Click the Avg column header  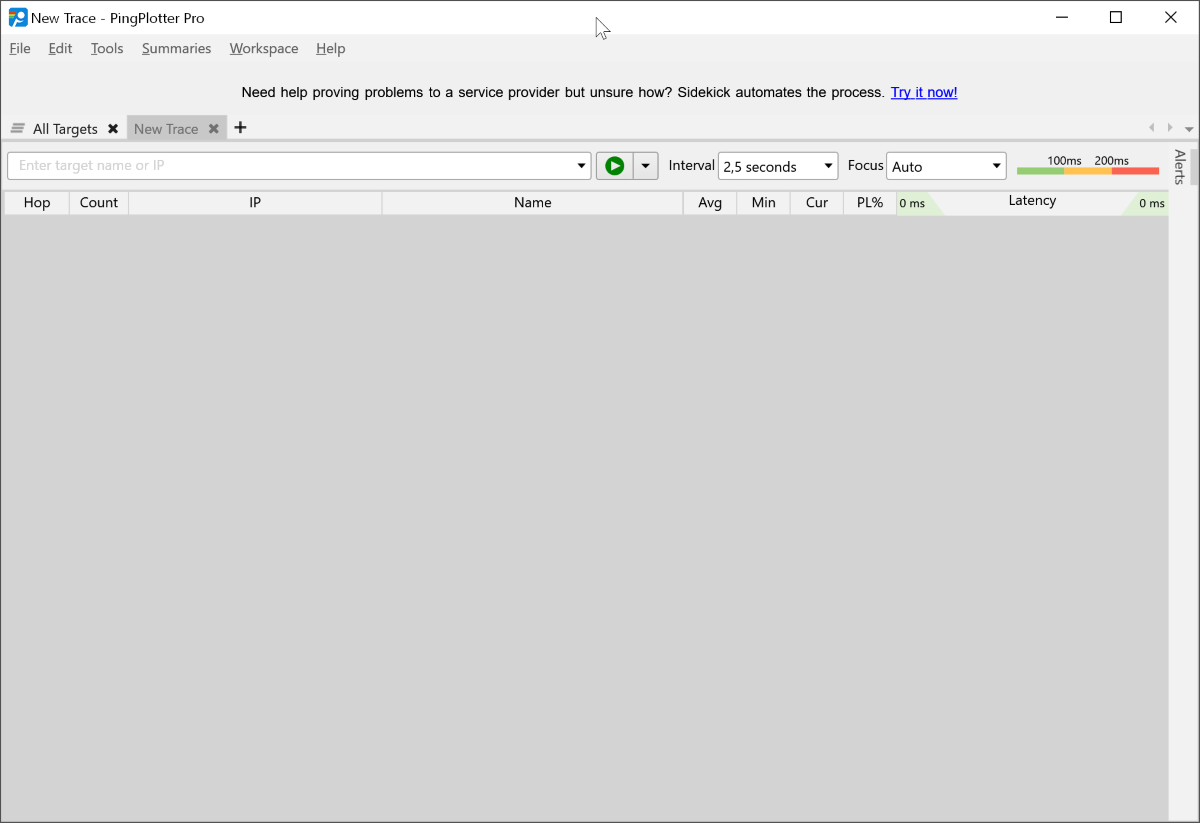(710, 202)
